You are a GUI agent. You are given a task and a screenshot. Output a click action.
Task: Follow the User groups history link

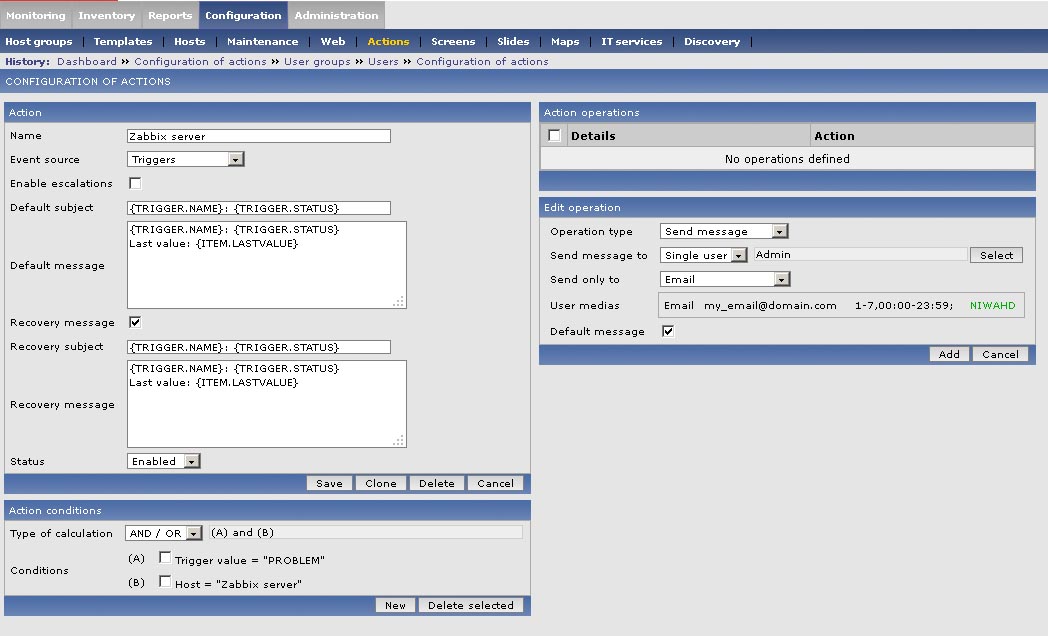tap(317, 61)
